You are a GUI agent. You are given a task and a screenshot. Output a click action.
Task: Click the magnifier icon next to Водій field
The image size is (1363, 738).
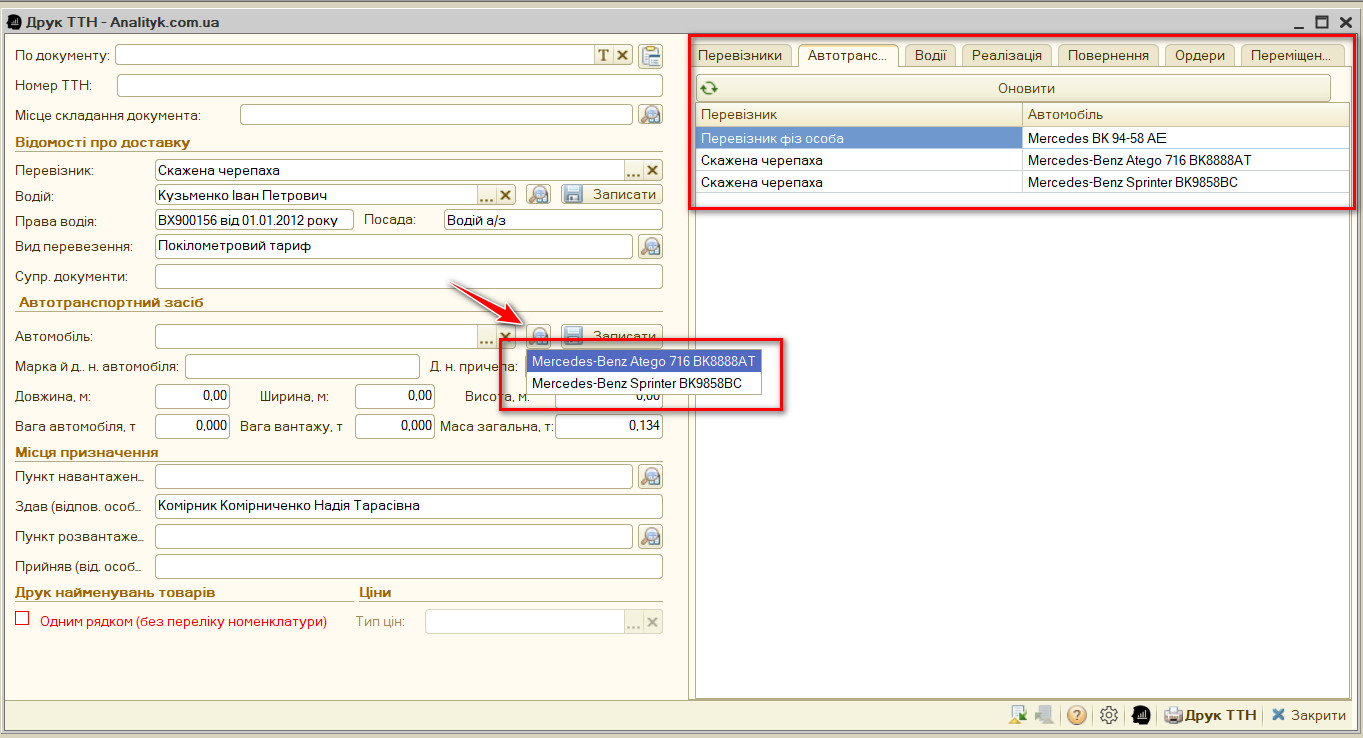pos(539,195)
